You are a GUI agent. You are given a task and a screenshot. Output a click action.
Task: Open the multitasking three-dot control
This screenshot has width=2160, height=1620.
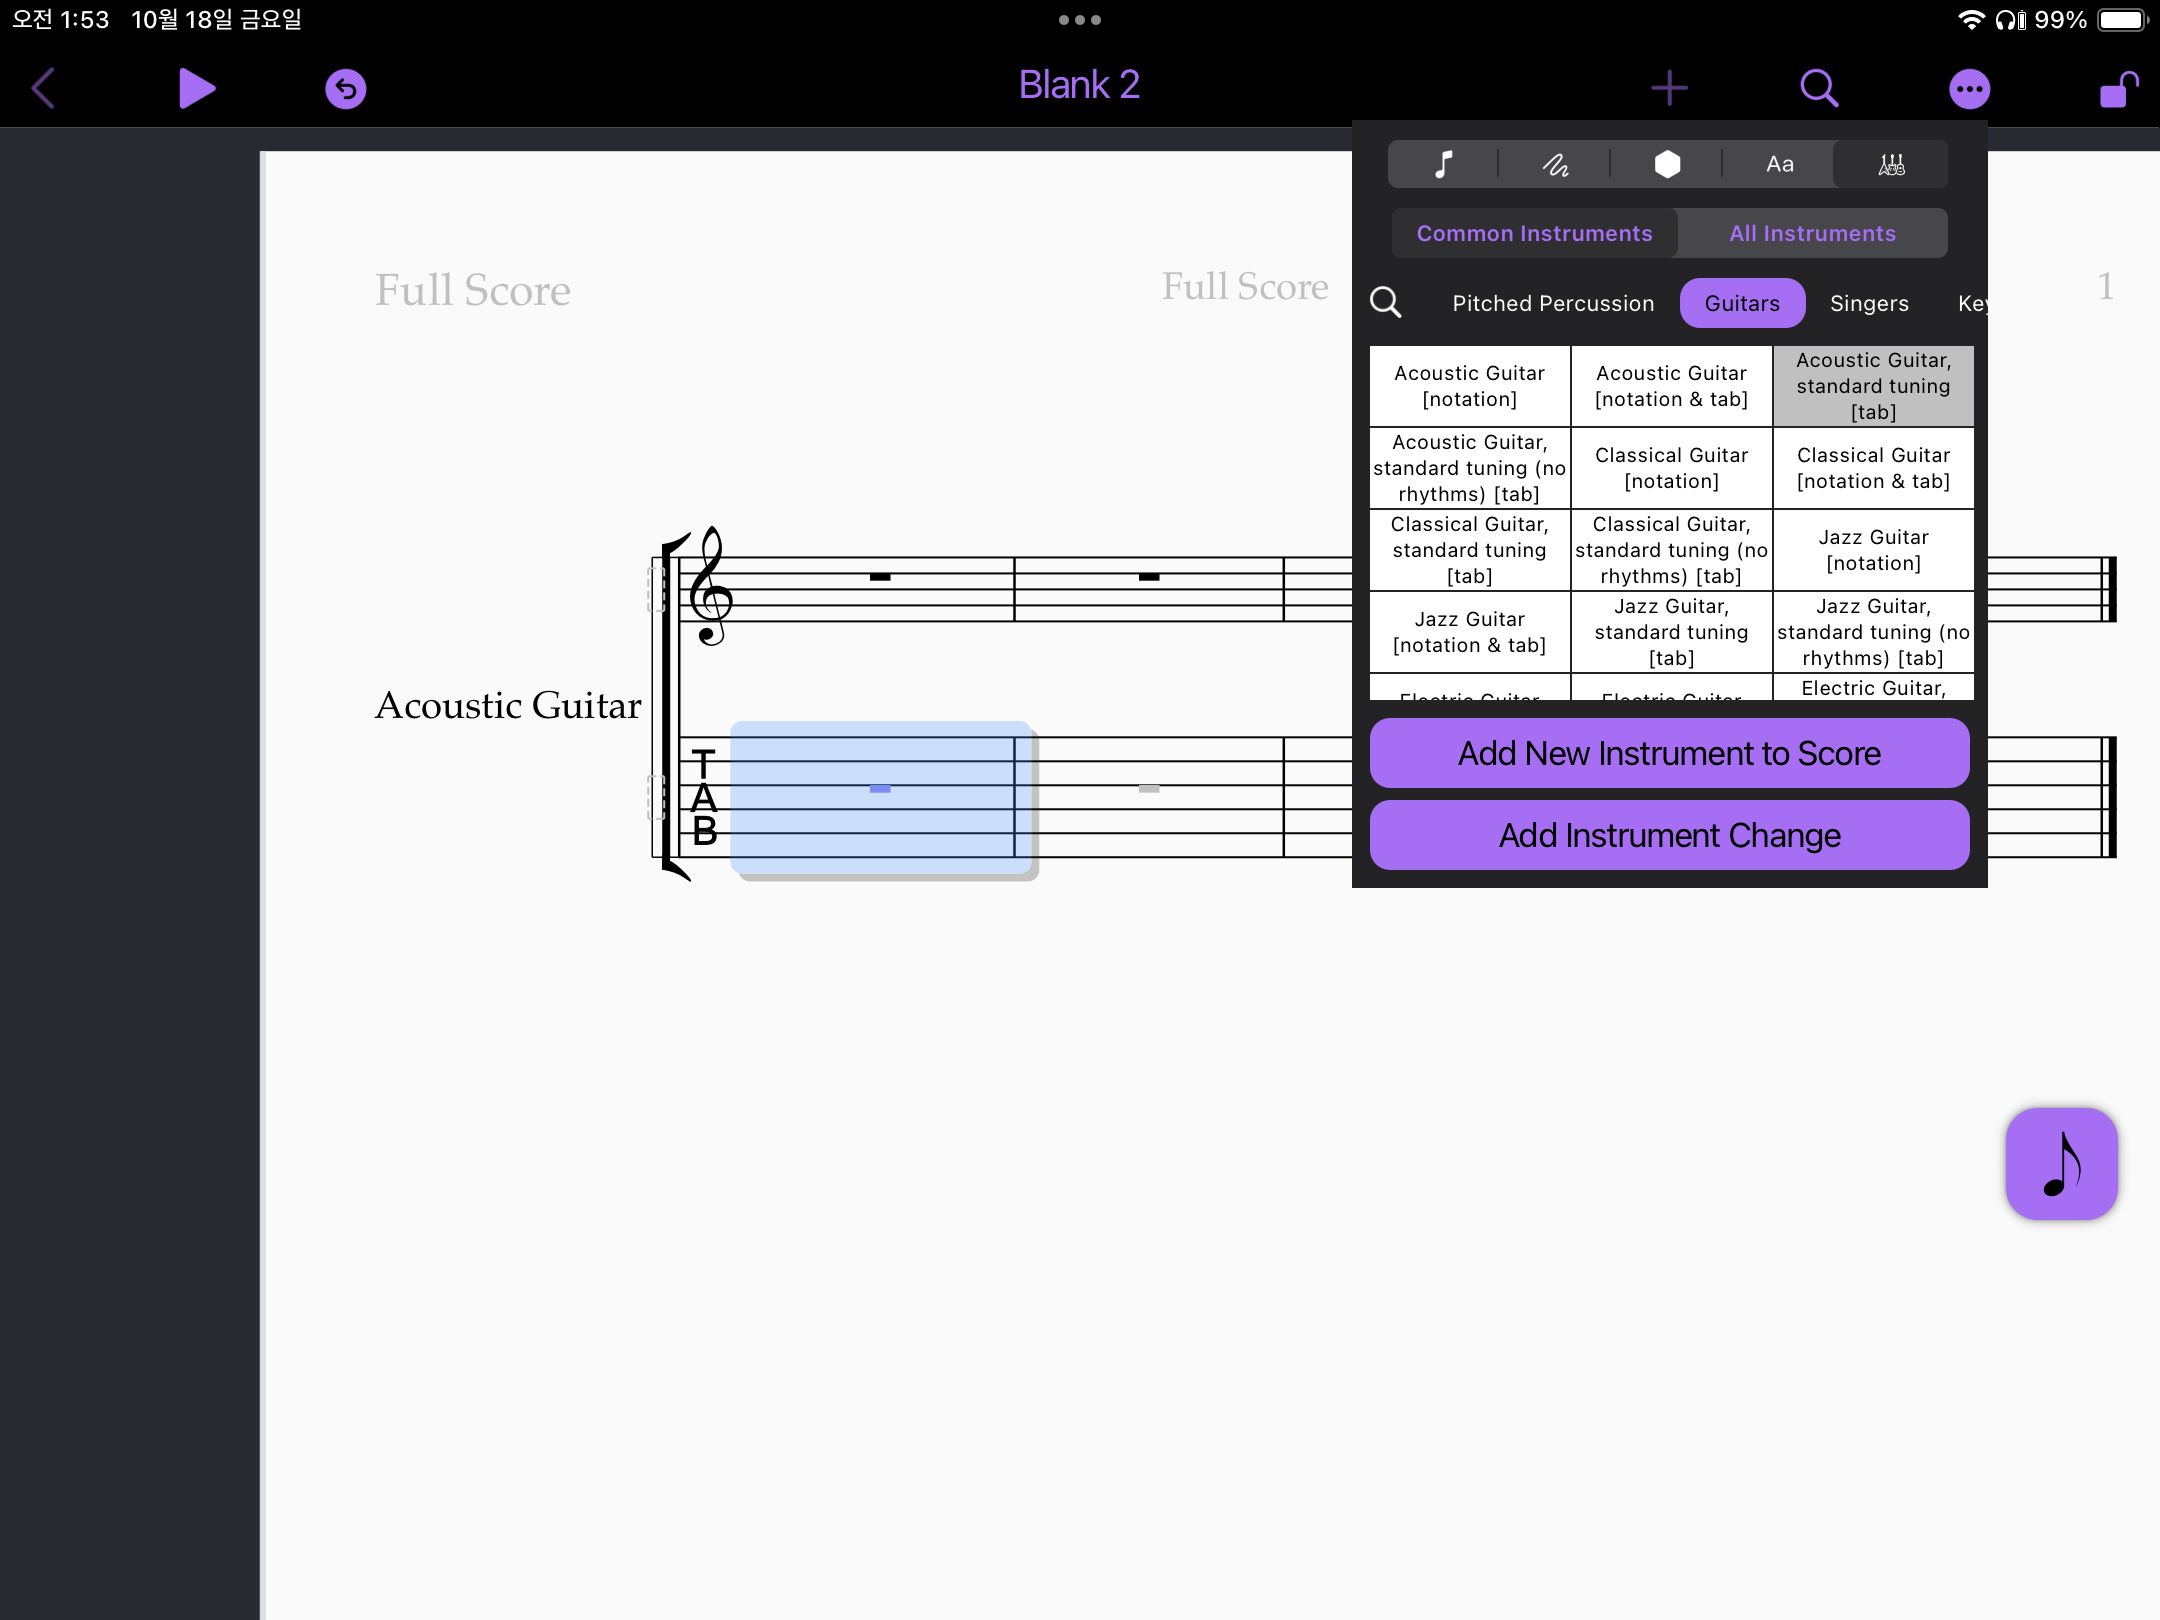pyautogui.click(x=1079, y=20)
